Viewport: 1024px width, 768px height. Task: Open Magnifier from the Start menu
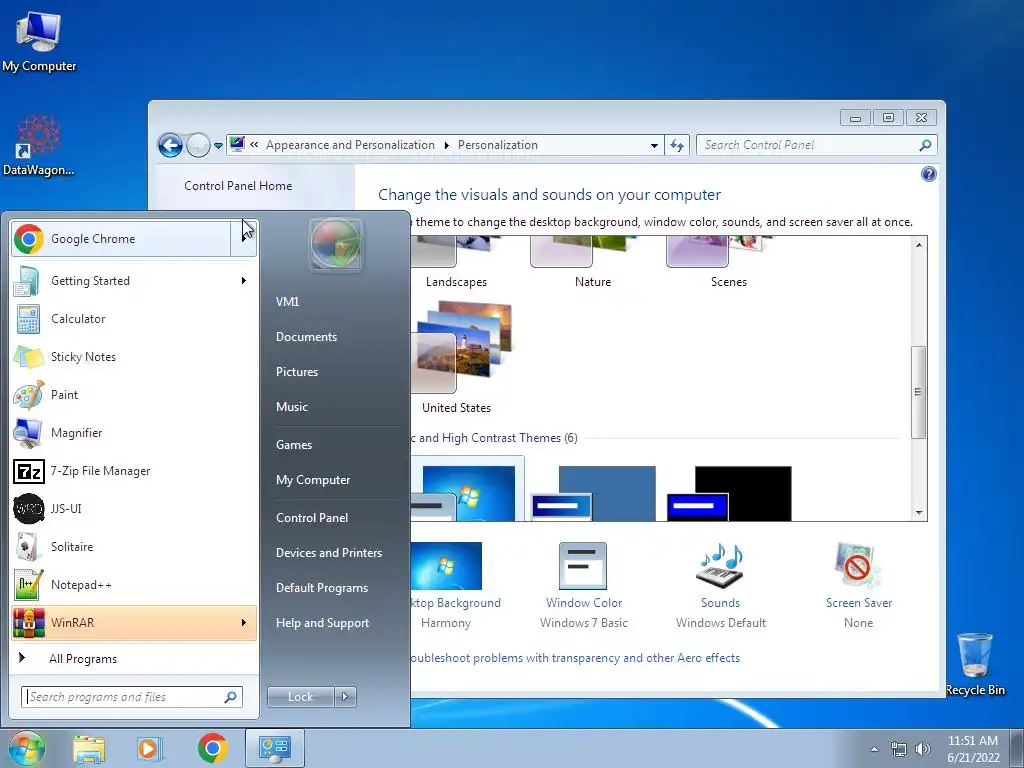click(x=134, y=433)
